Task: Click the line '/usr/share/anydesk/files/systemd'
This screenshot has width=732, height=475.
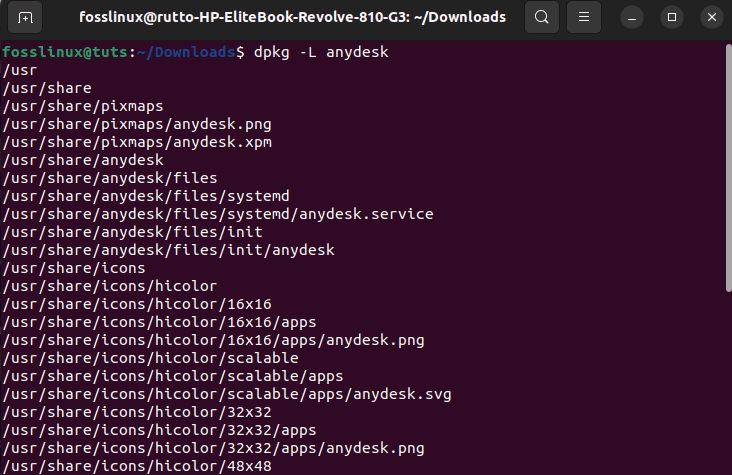Action: pyautogui.click(x=146, y=196)
